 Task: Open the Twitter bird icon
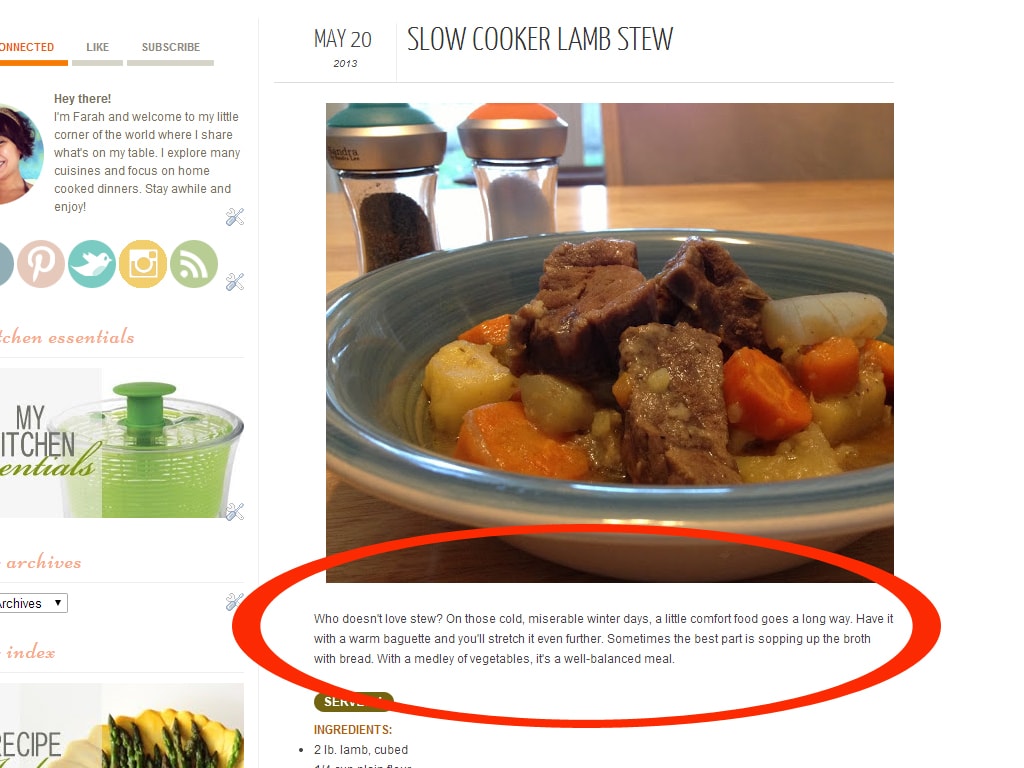[91, 264]
